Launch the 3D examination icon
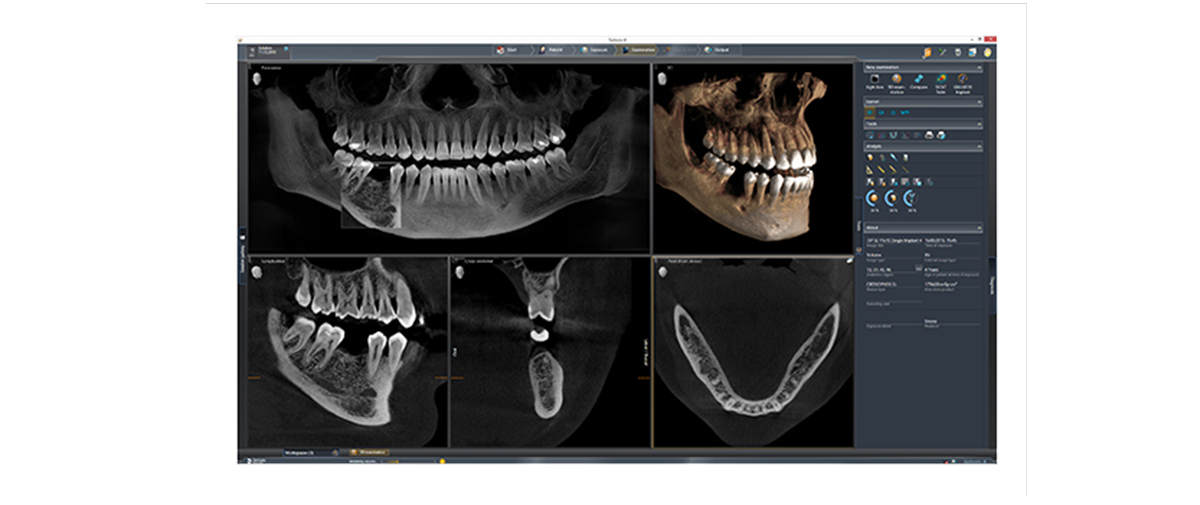1200x505 pixels. (896, 81)
